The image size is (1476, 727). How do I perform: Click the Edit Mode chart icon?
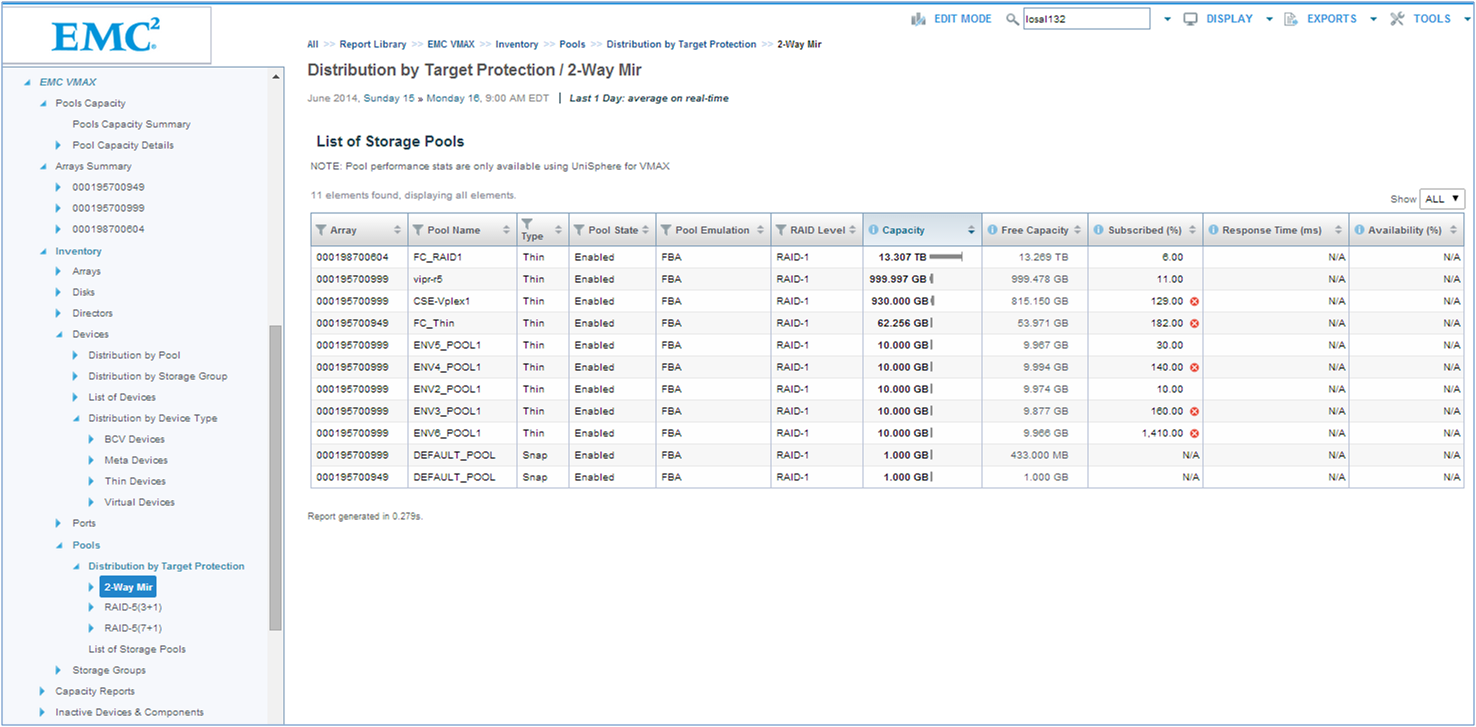919,19
